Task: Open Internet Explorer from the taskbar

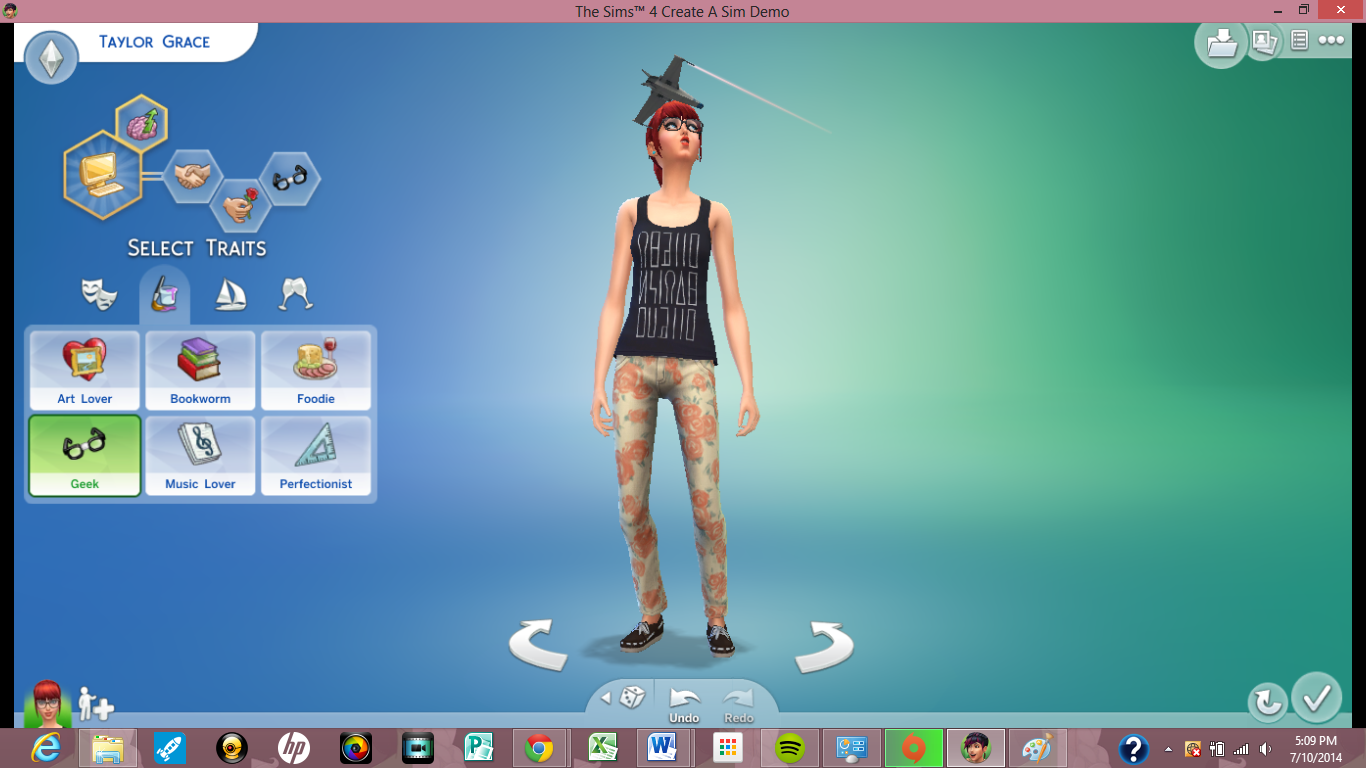Action: [x=45, y=748]
